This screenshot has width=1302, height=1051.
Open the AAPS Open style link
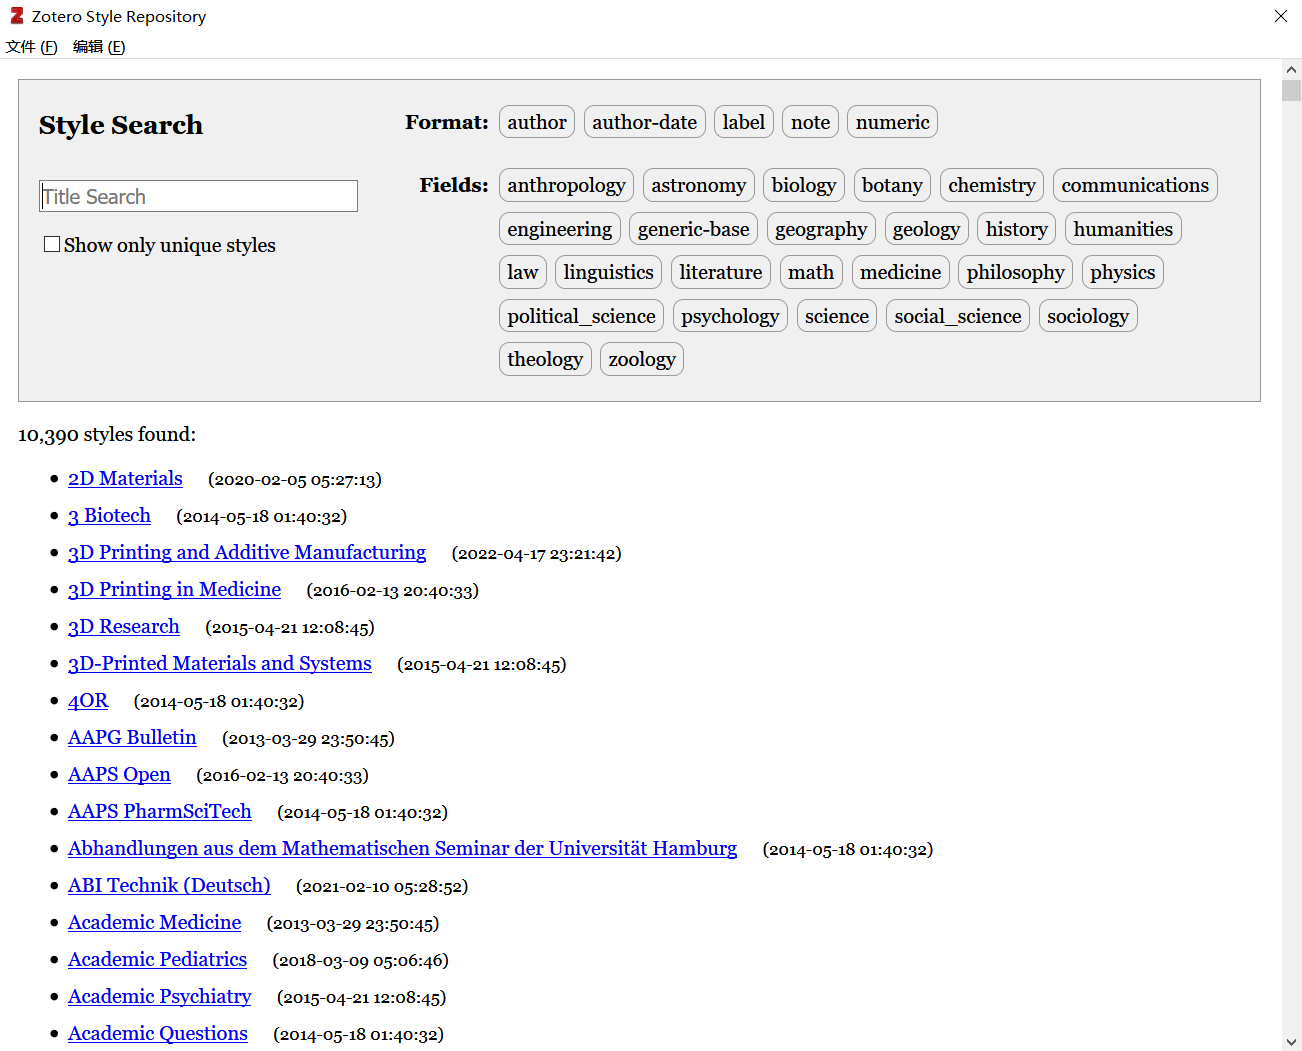coord(119,774)
